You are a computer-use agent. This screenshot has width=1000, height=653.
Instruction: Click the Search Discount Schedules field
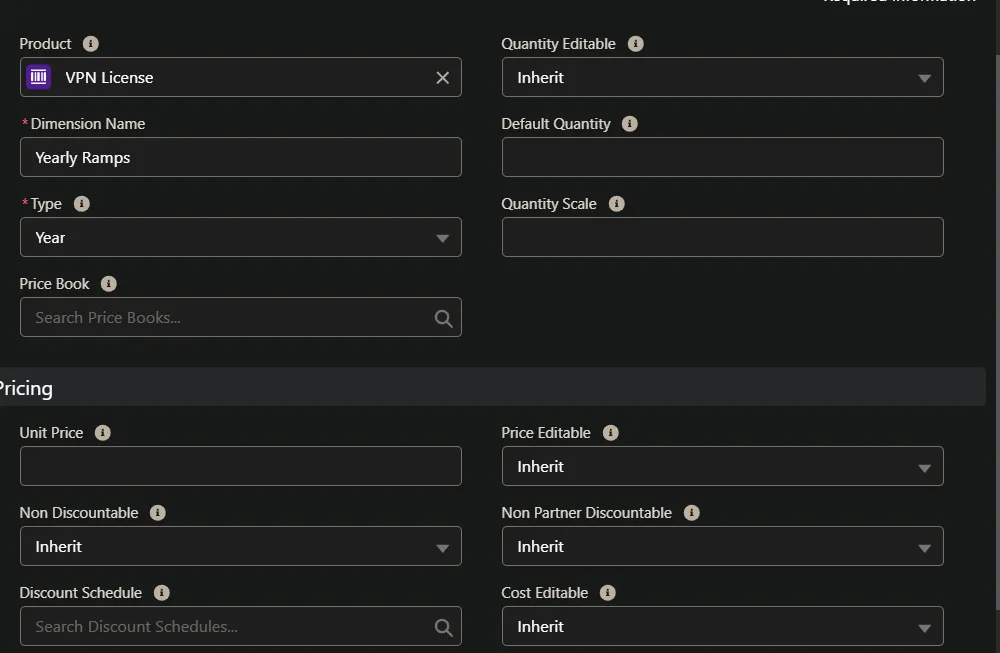(x=240, y=626)
